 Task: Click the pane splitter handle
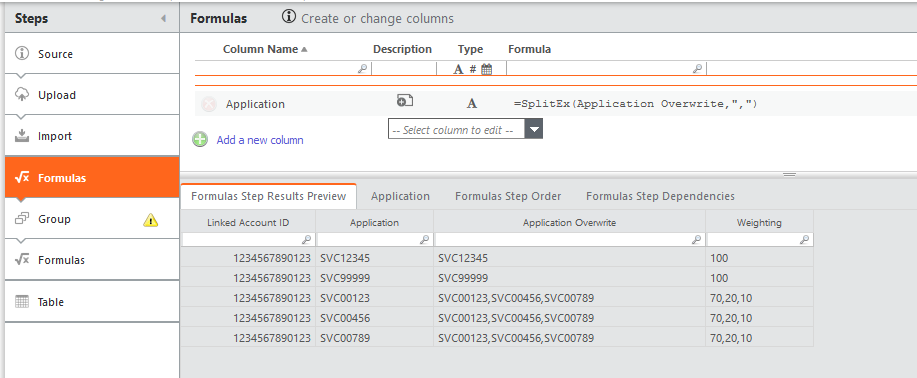(790, 174)
